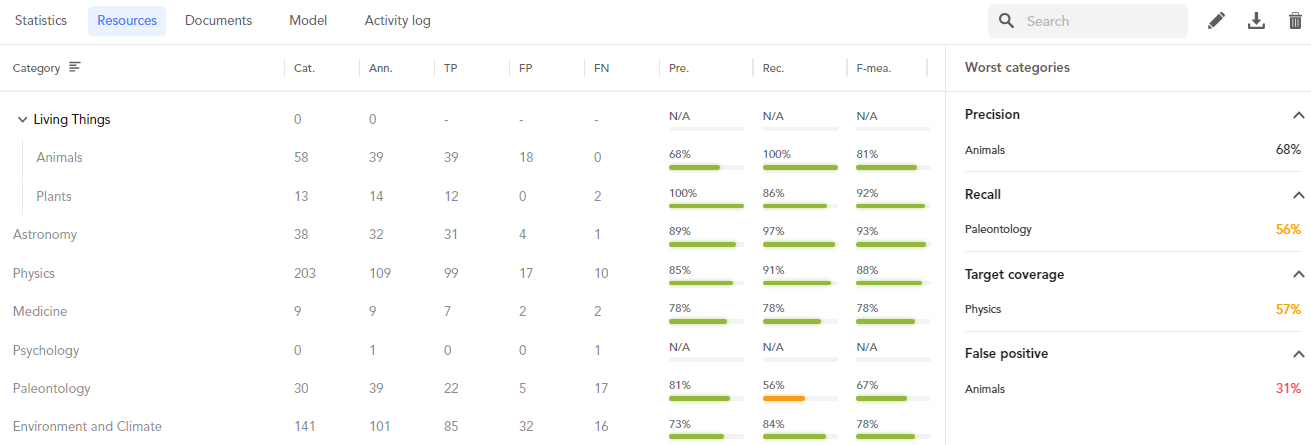Switch to the Statistics tab
This screenshot has width=1311, height=445.
pos(41,21)
